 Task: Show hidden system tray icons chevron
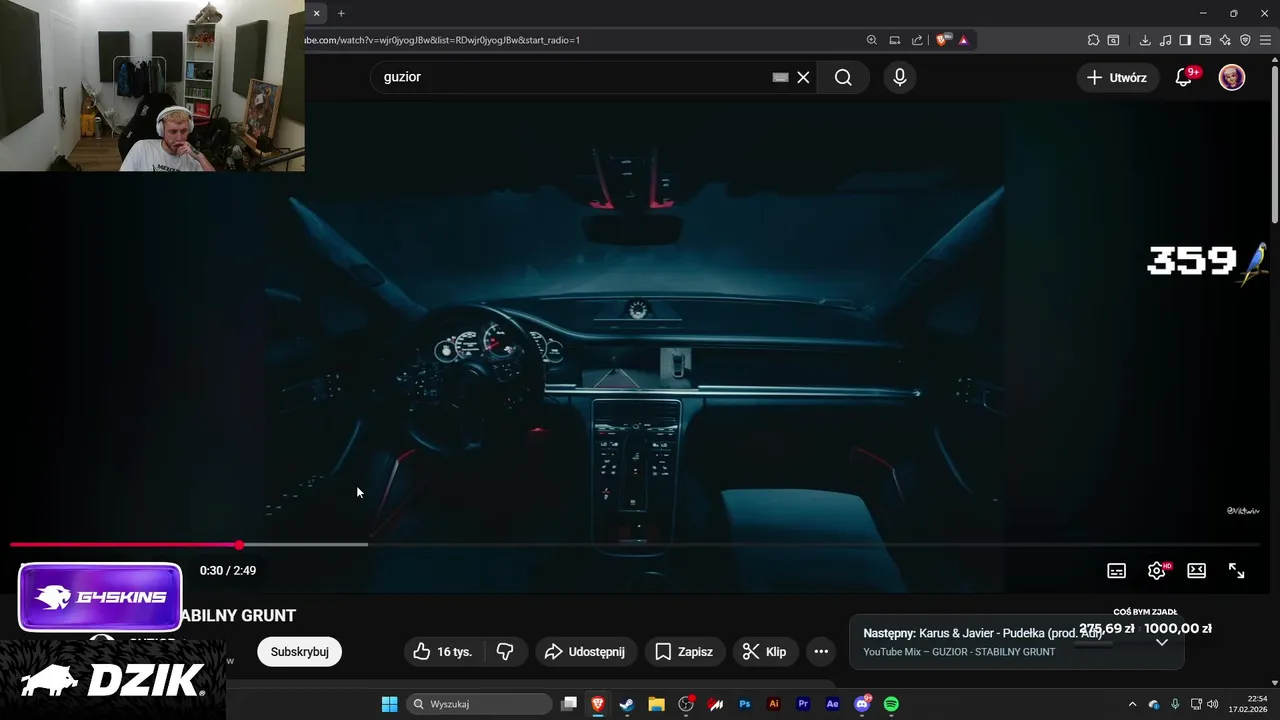[x=1132, y=704]
